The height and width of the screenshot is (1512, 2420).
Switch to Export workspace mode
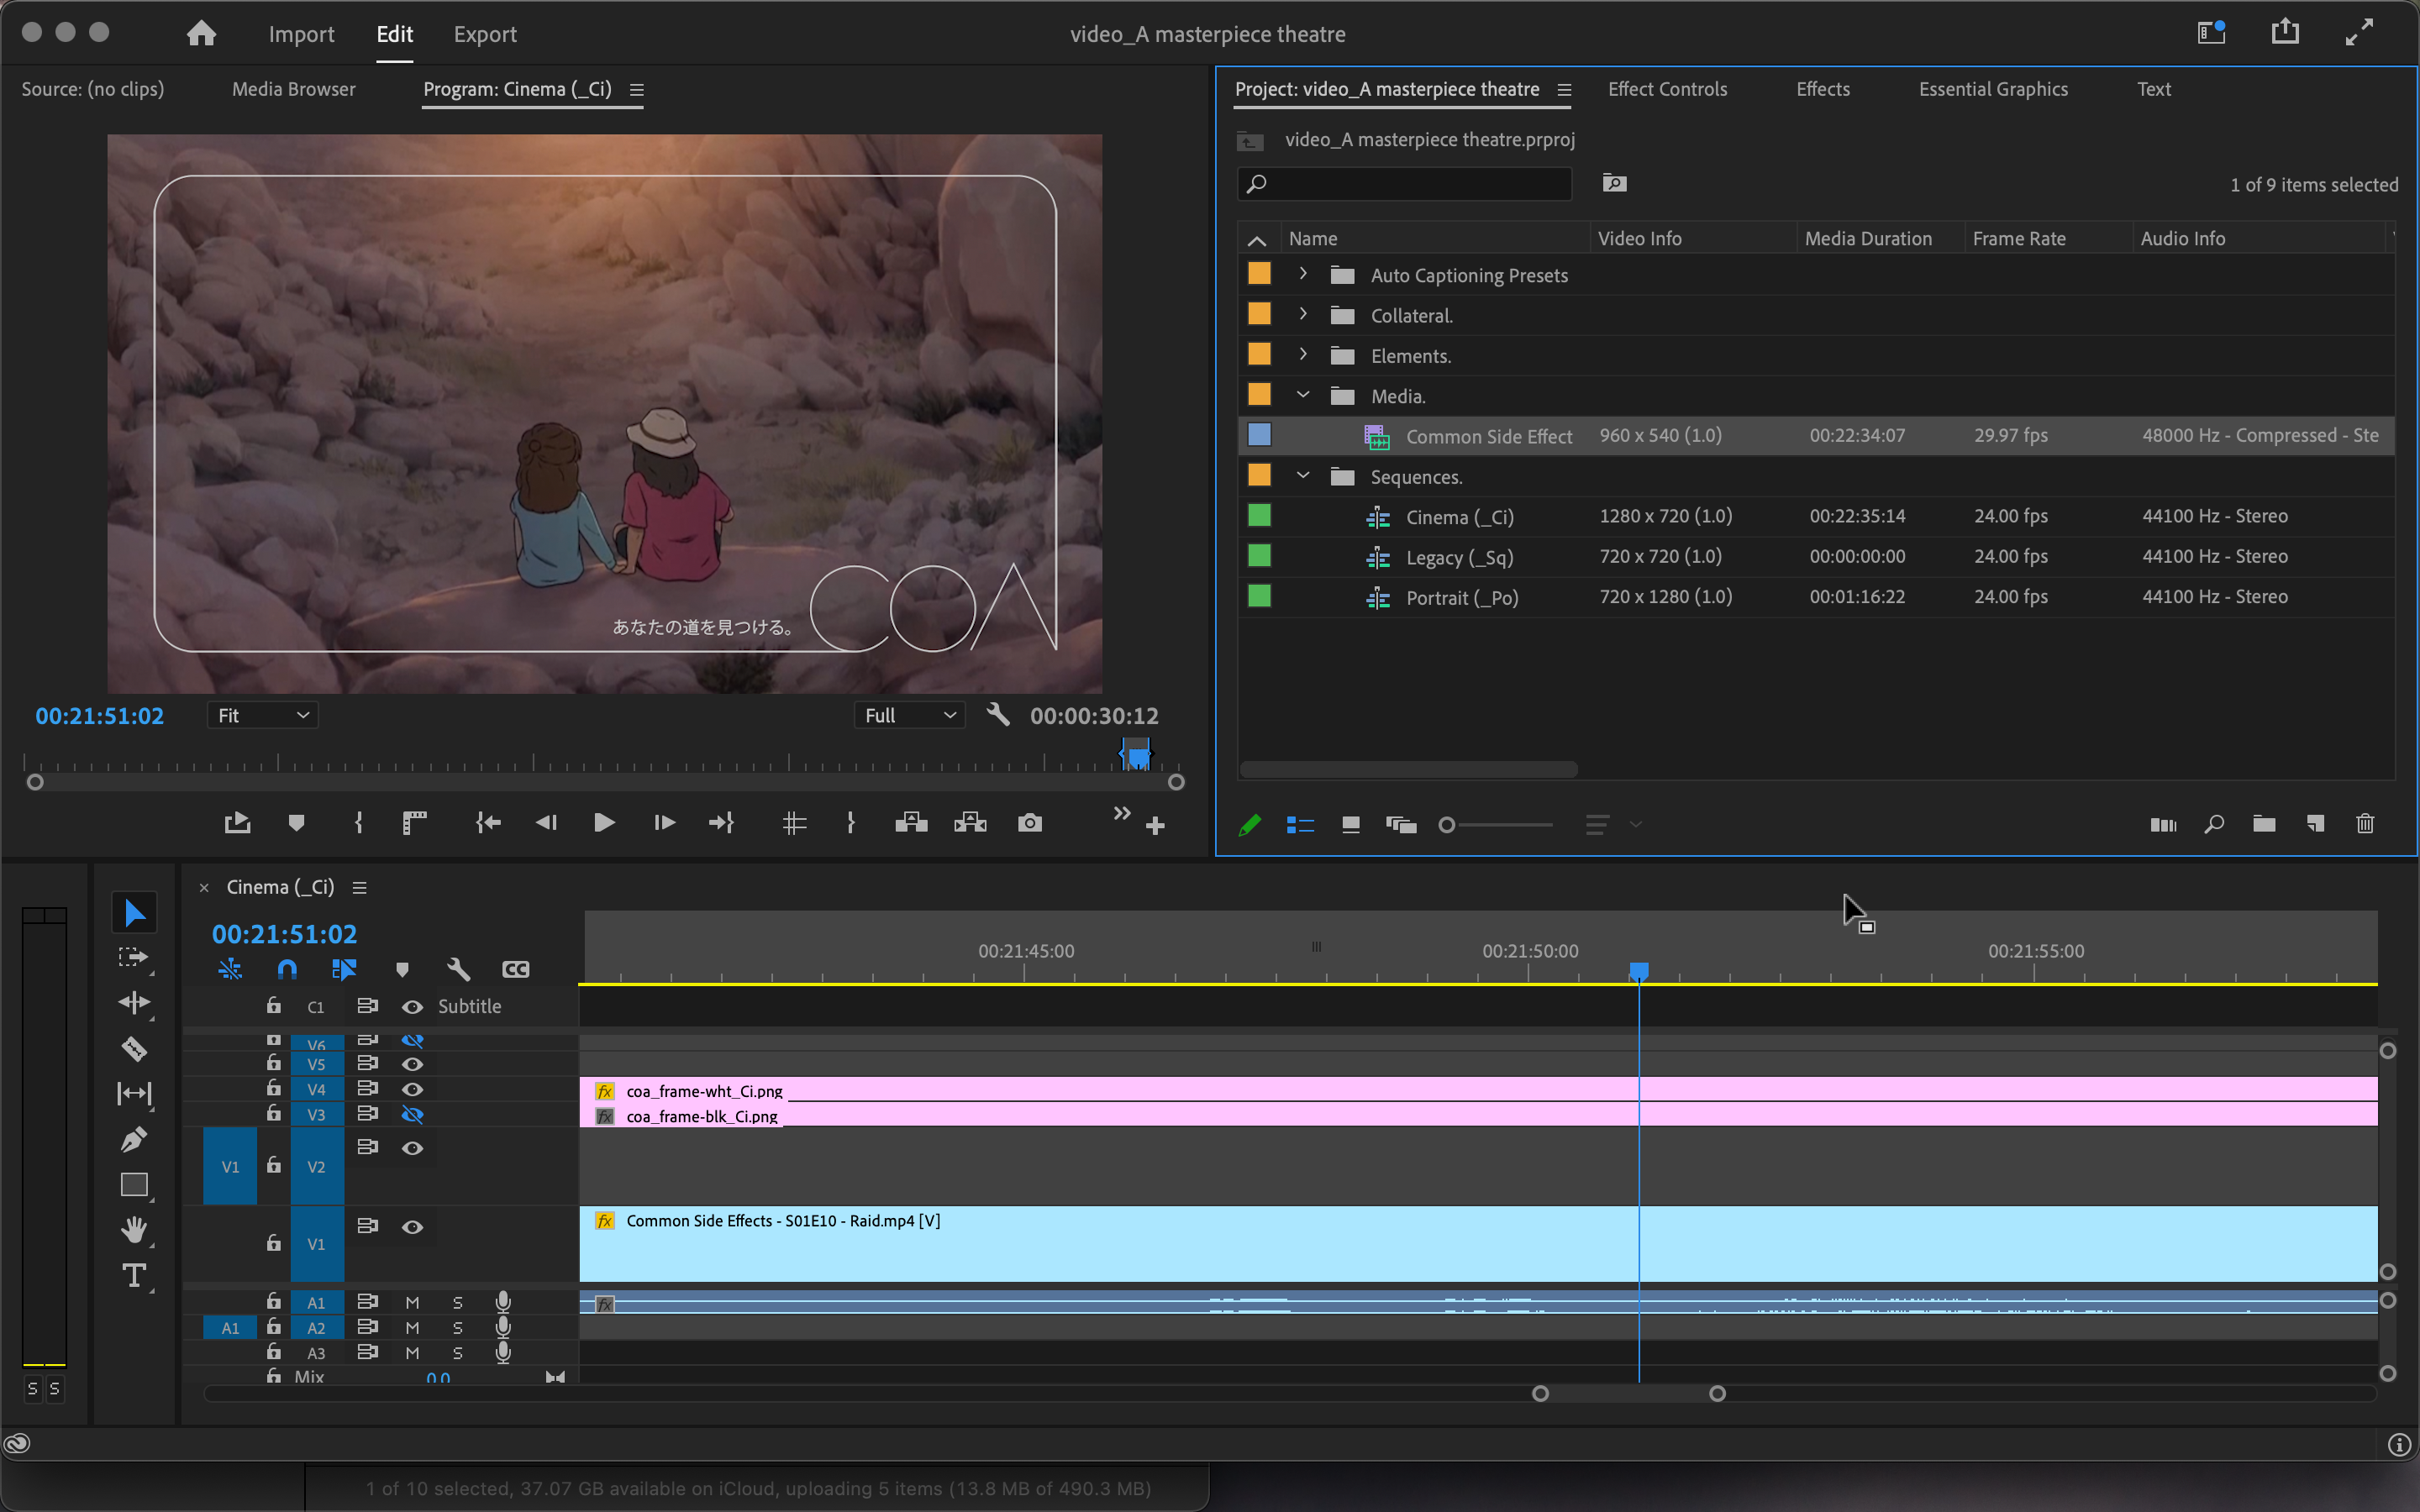[485, 34]
